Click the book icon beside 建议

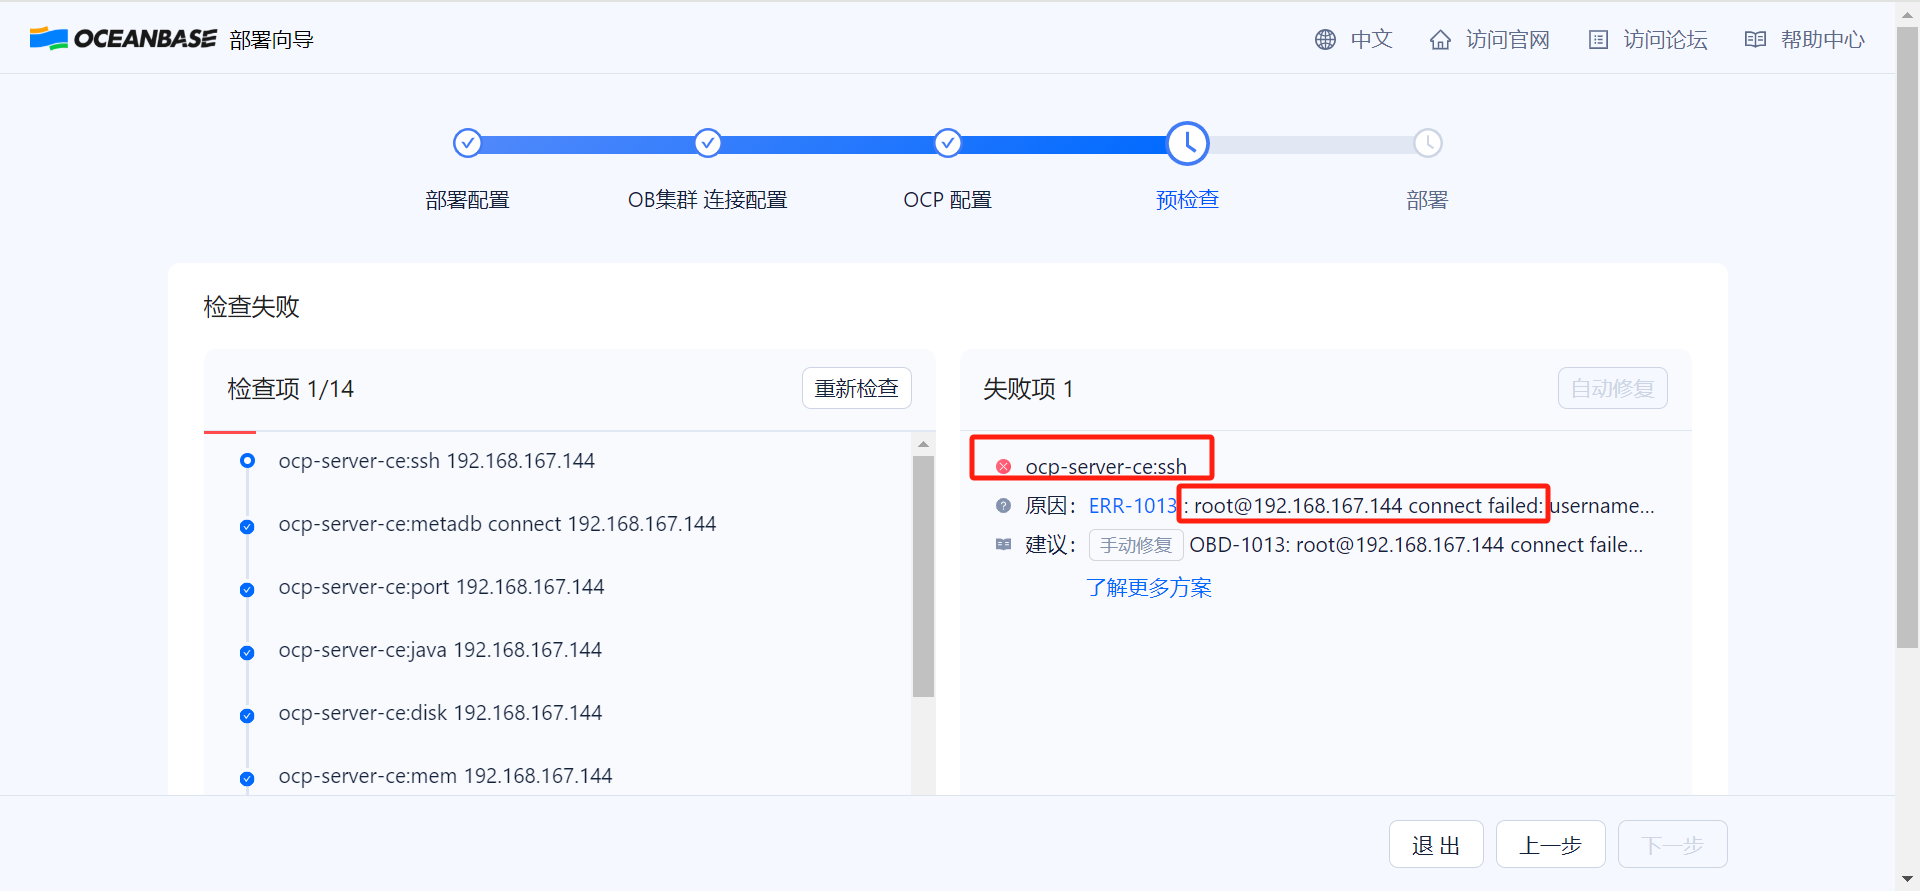pos(1003,545)
